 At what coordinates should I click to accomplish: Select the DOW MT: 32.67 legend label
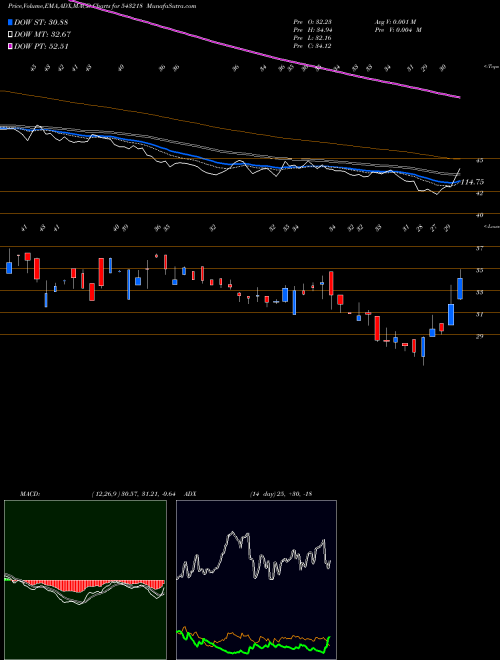pos(42,35)
